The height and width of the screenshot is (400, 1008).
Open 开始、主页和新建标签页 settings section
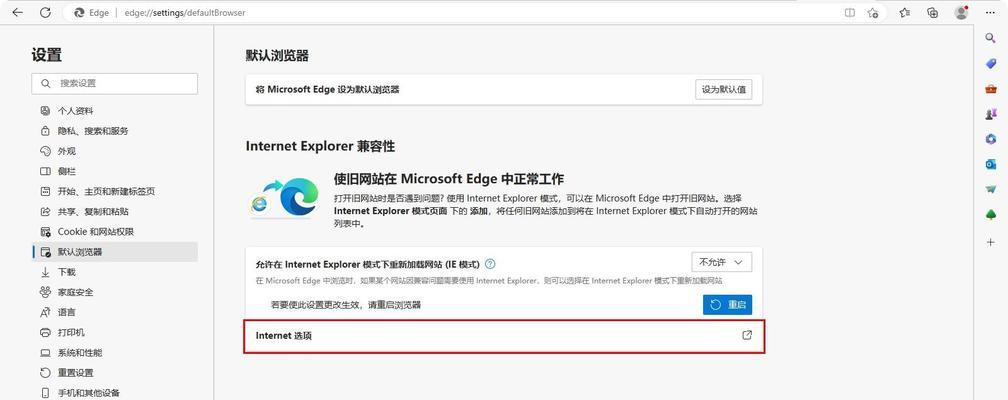click(115, 191)
